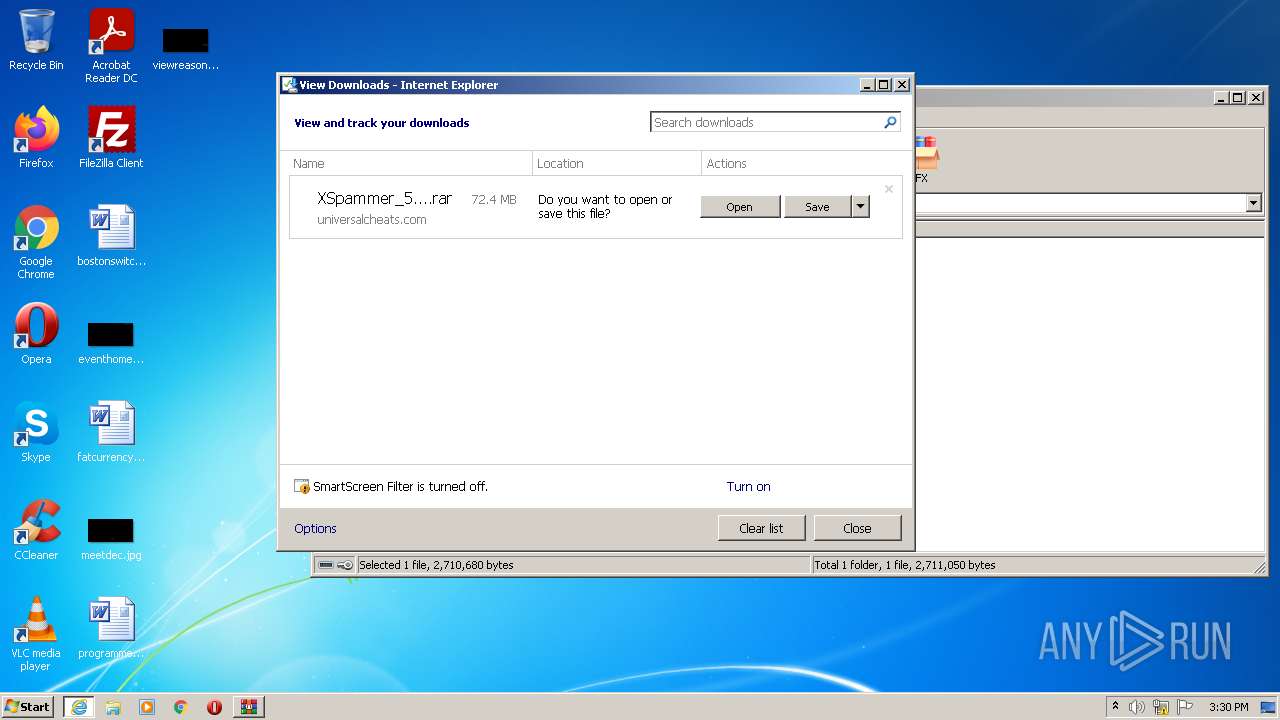This screenshot has width=1280, height=720.
Task: Maximize the View Downloads window
Action: (884, 85)
